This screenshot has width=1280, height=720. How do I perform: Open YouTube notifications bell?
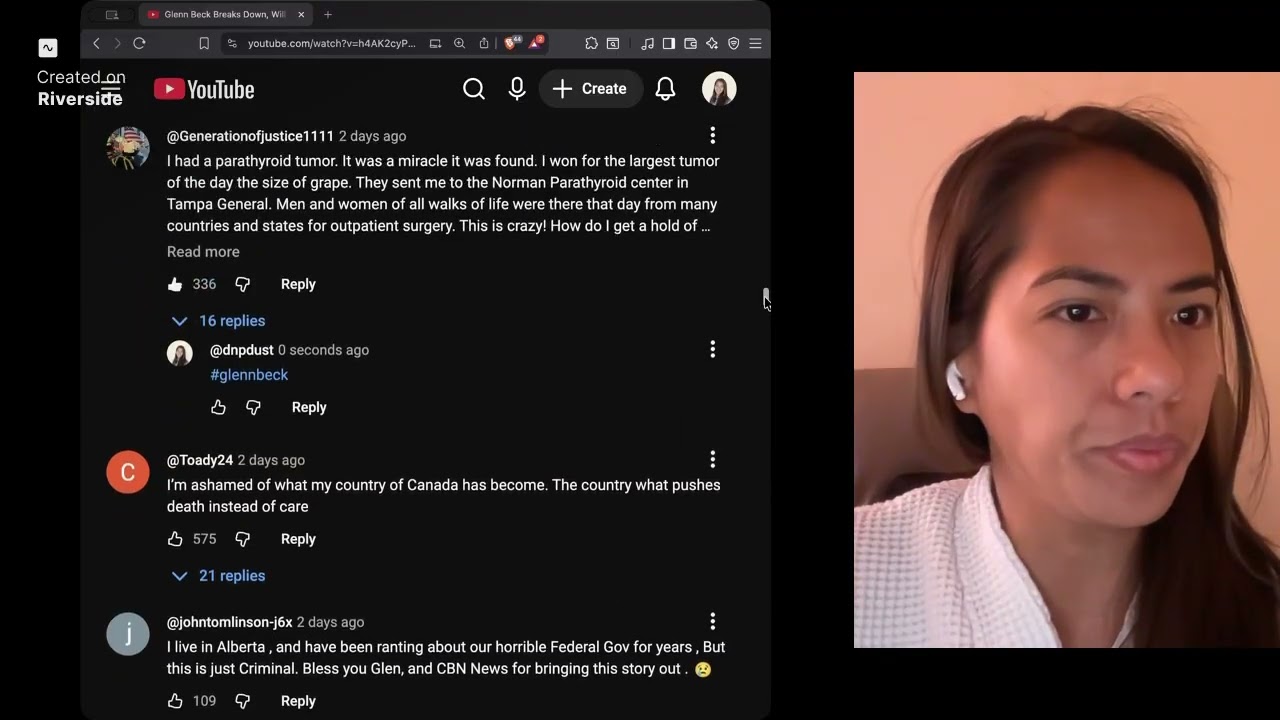[x=665, y=89]
